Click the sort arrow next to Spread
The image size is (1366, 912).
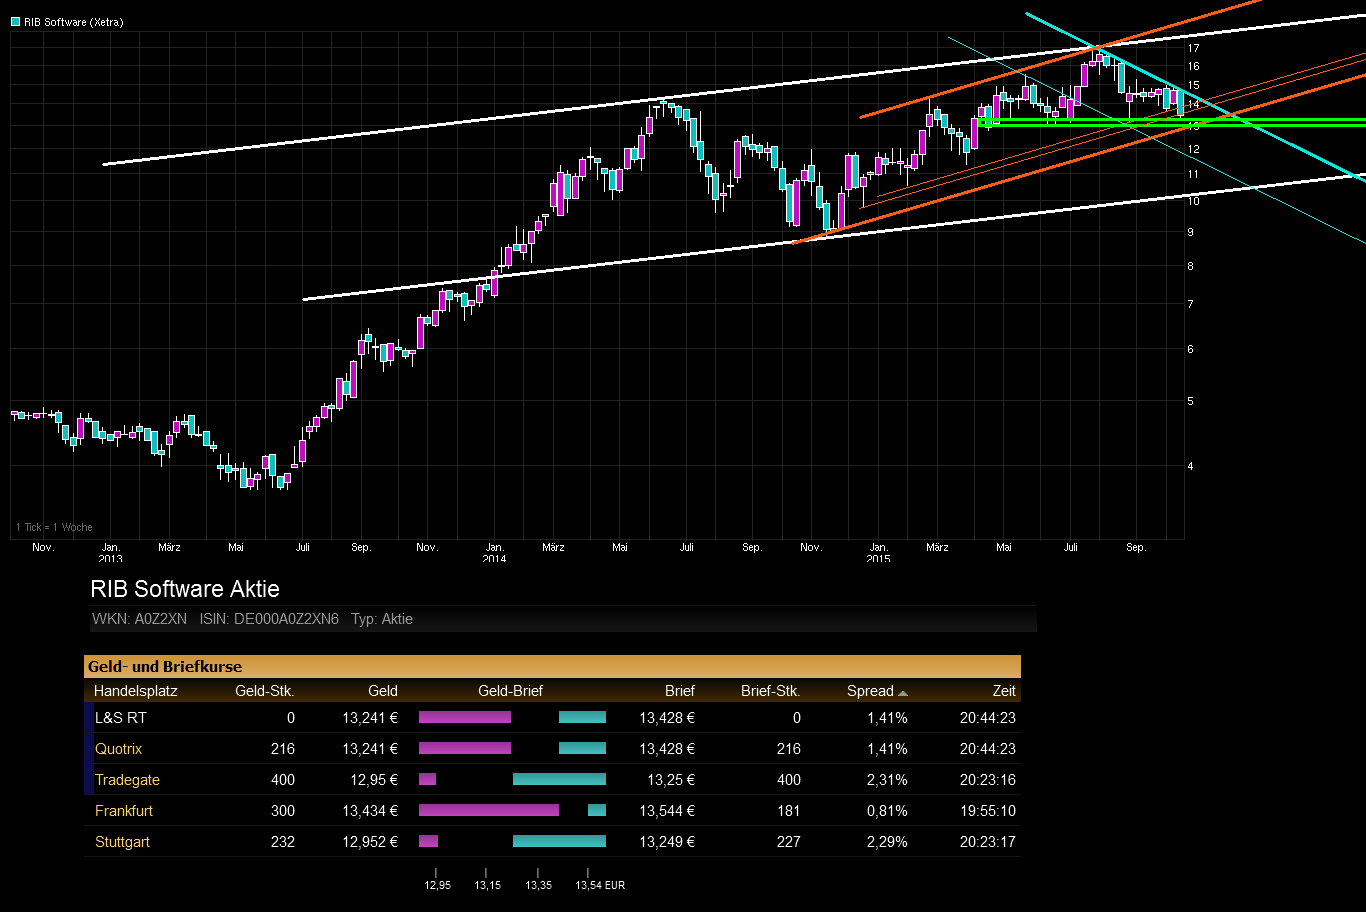point(903,692)
